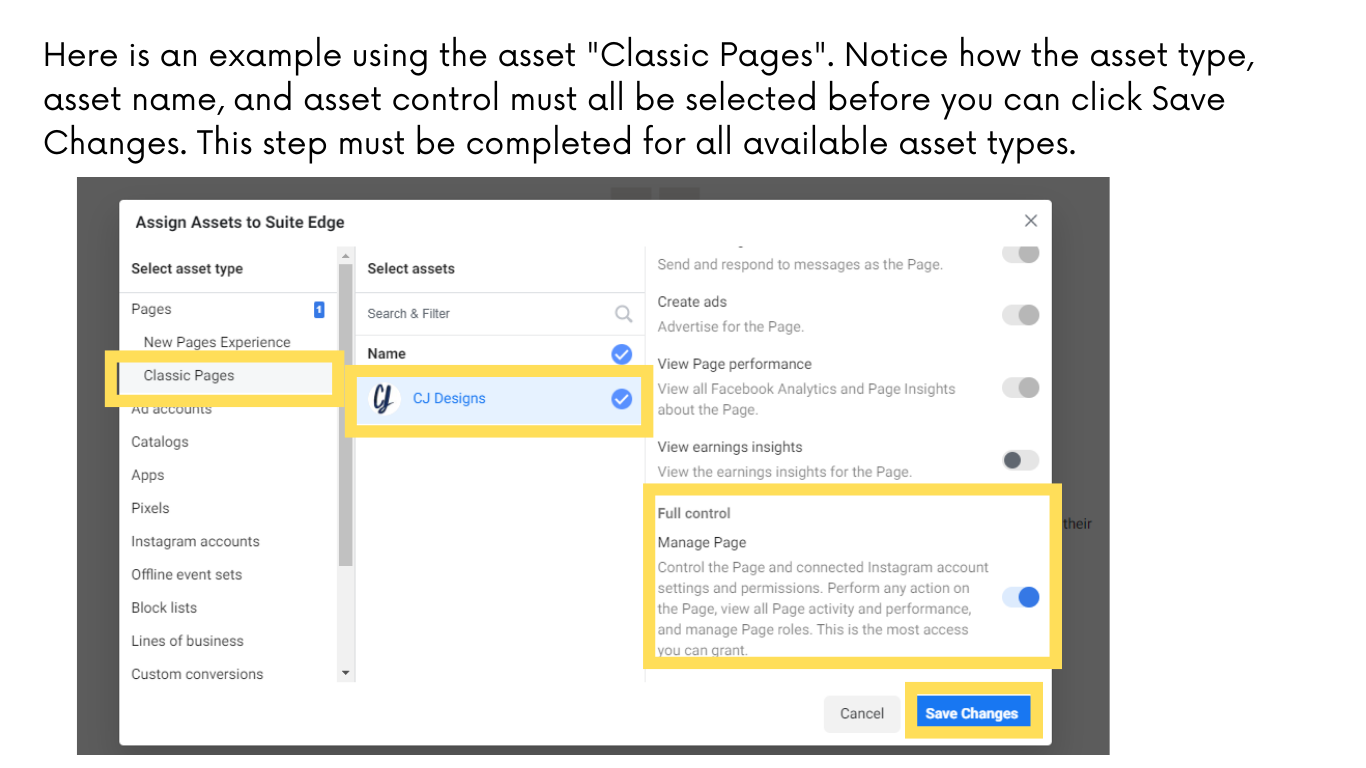1366x768 pixels.
Task: Click the "Manage Page" permission label
Action: 702,543
